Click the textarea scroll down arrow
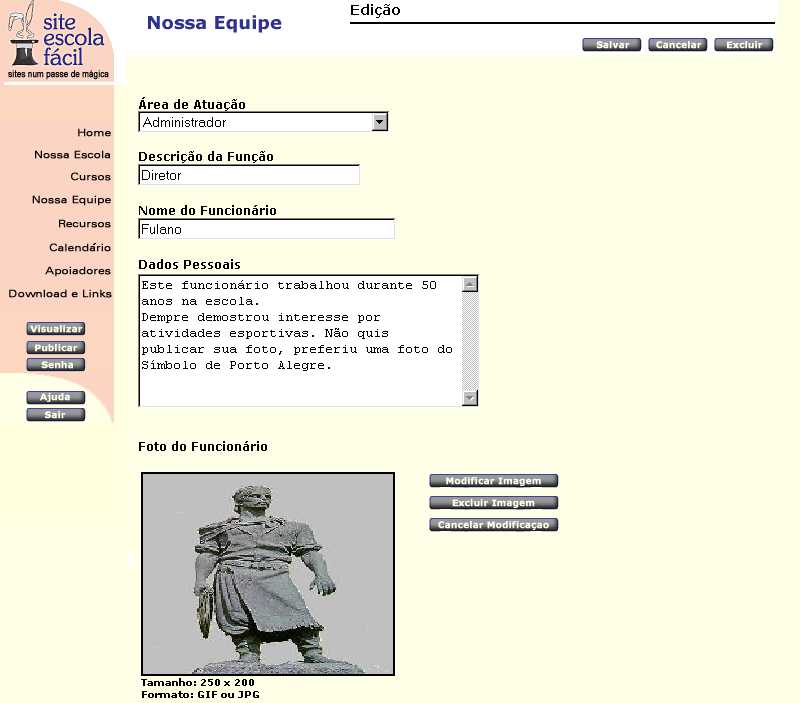The image size is (800, 703). pos(469,397)
